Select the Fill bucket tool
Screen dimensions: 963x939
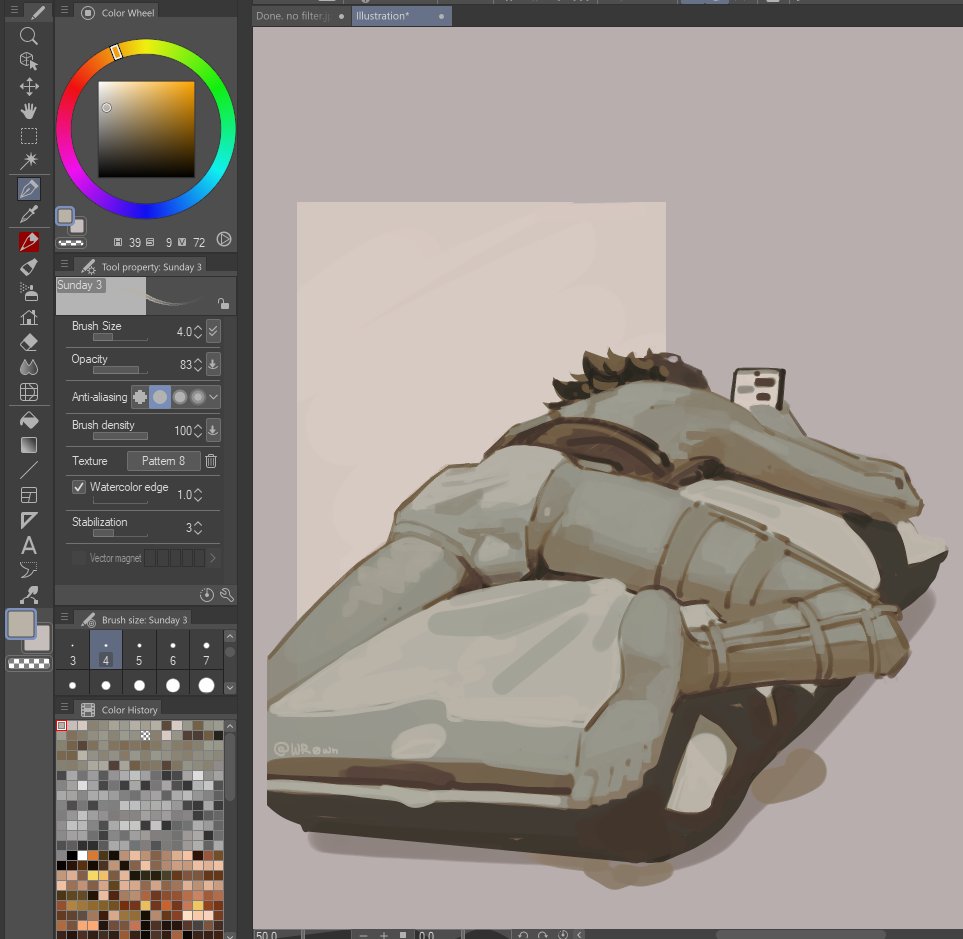(29, 420)
